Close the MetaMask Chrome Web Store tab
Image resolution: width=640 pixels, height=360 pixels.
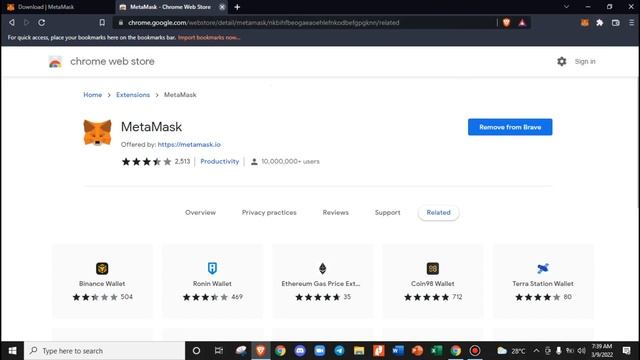pos(222,7)
